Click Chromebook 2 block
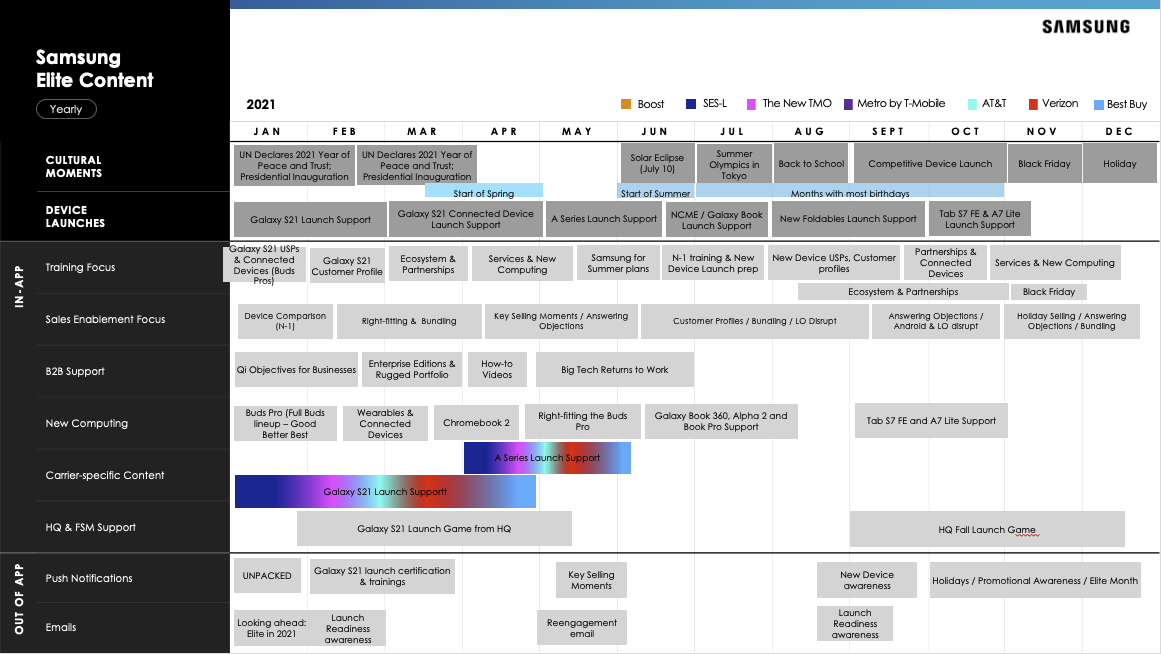This screenshot has width=1161, height=654. pos(476,423)
